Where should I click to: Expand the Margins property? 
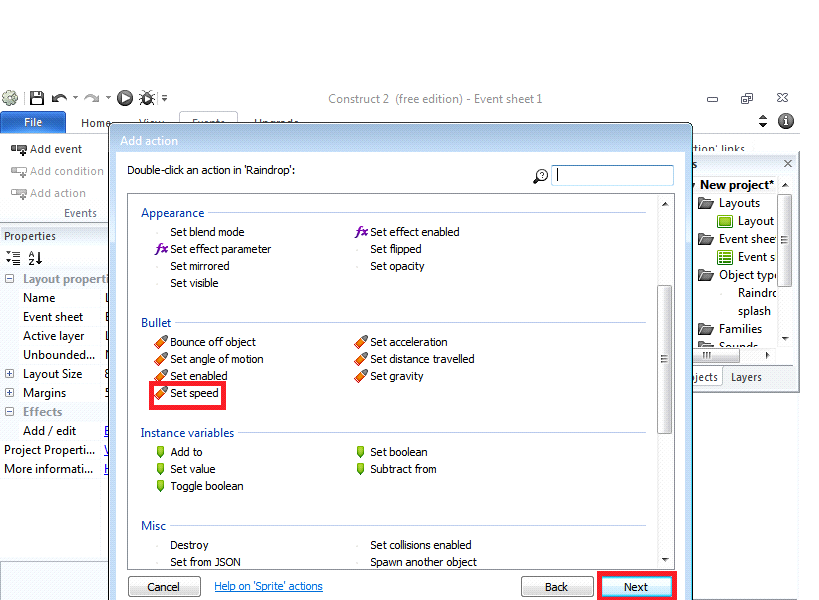tap(9, 393)
